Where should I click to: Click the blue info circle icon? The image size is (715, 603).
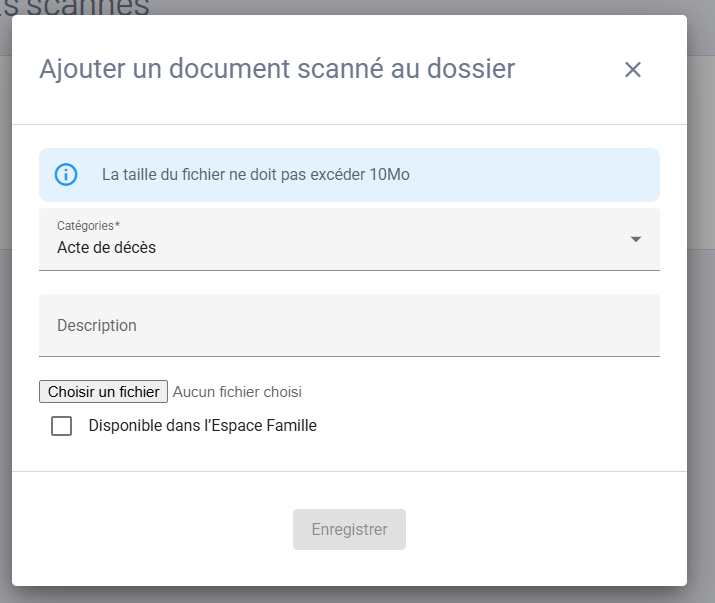pyautogui.click(x=66, y=174)
